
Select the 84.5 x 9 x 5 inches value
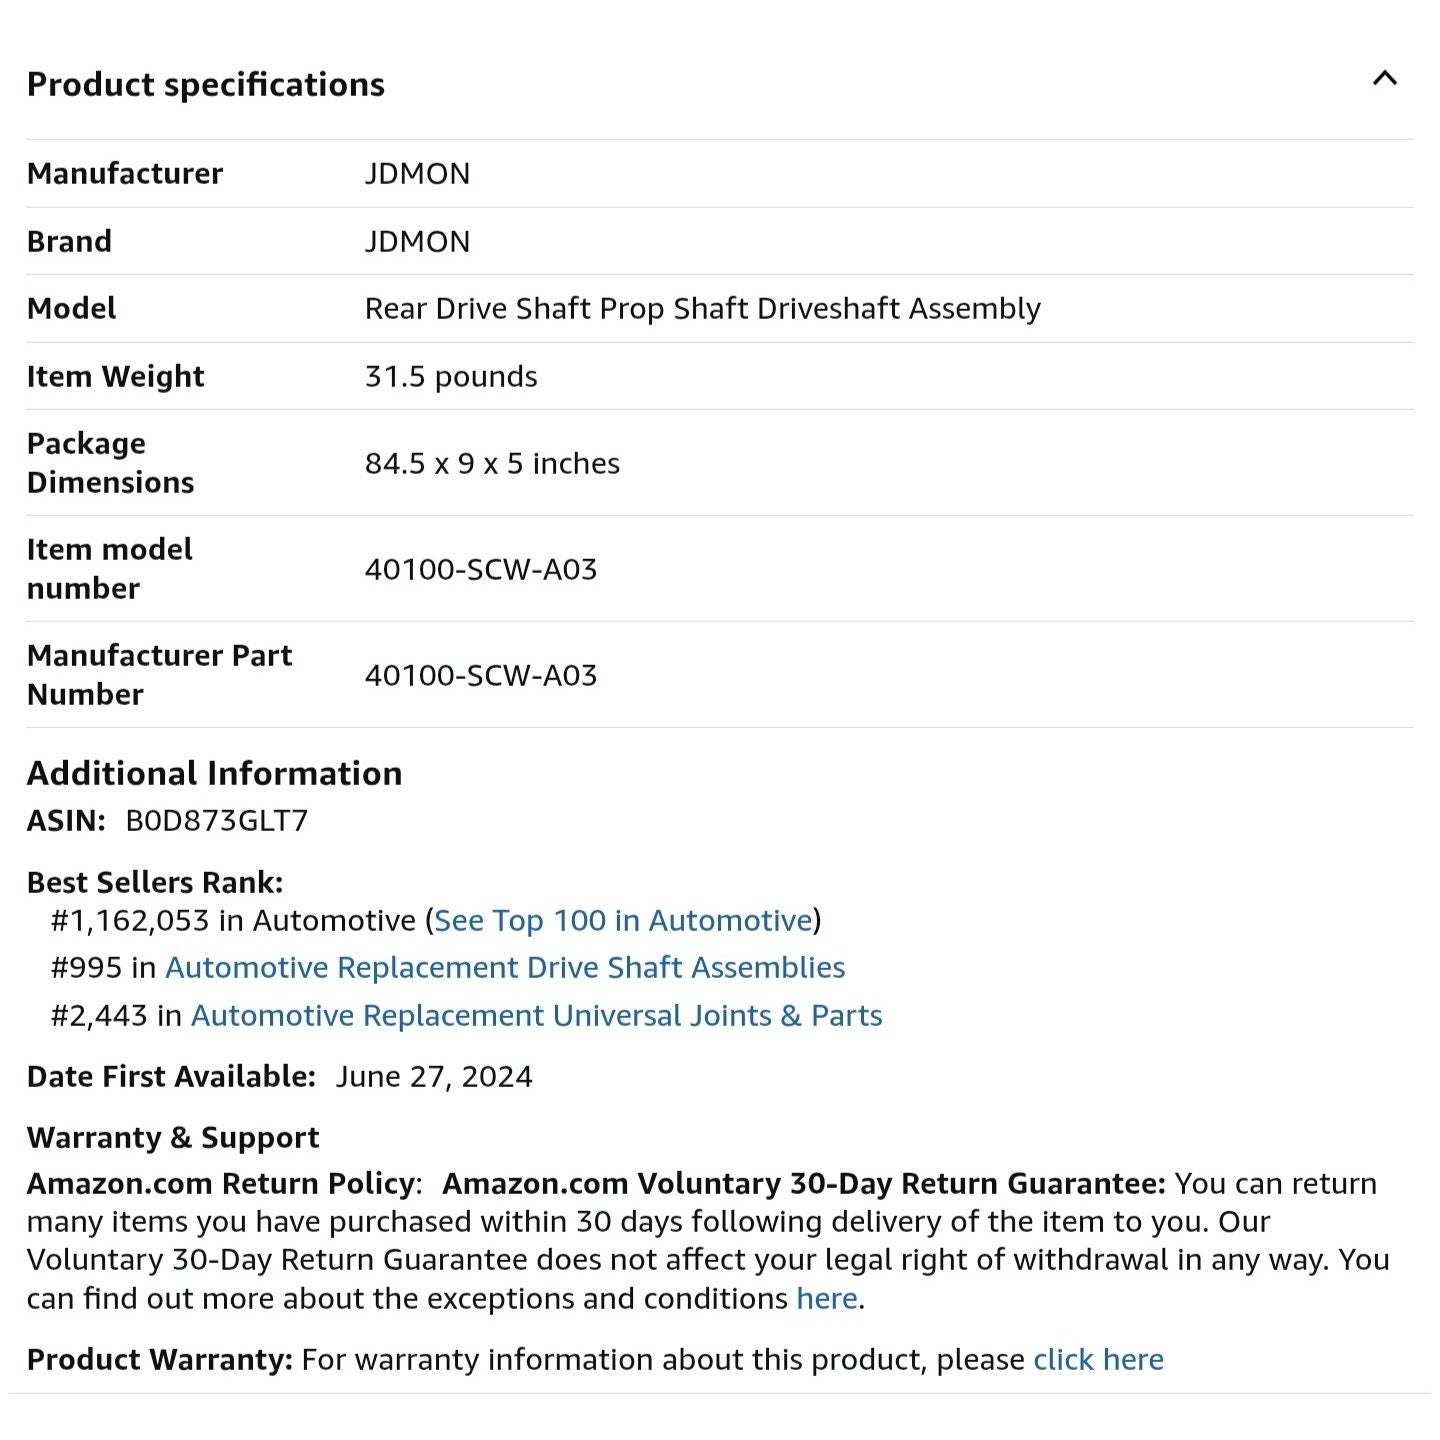click(x=492, y=463)
